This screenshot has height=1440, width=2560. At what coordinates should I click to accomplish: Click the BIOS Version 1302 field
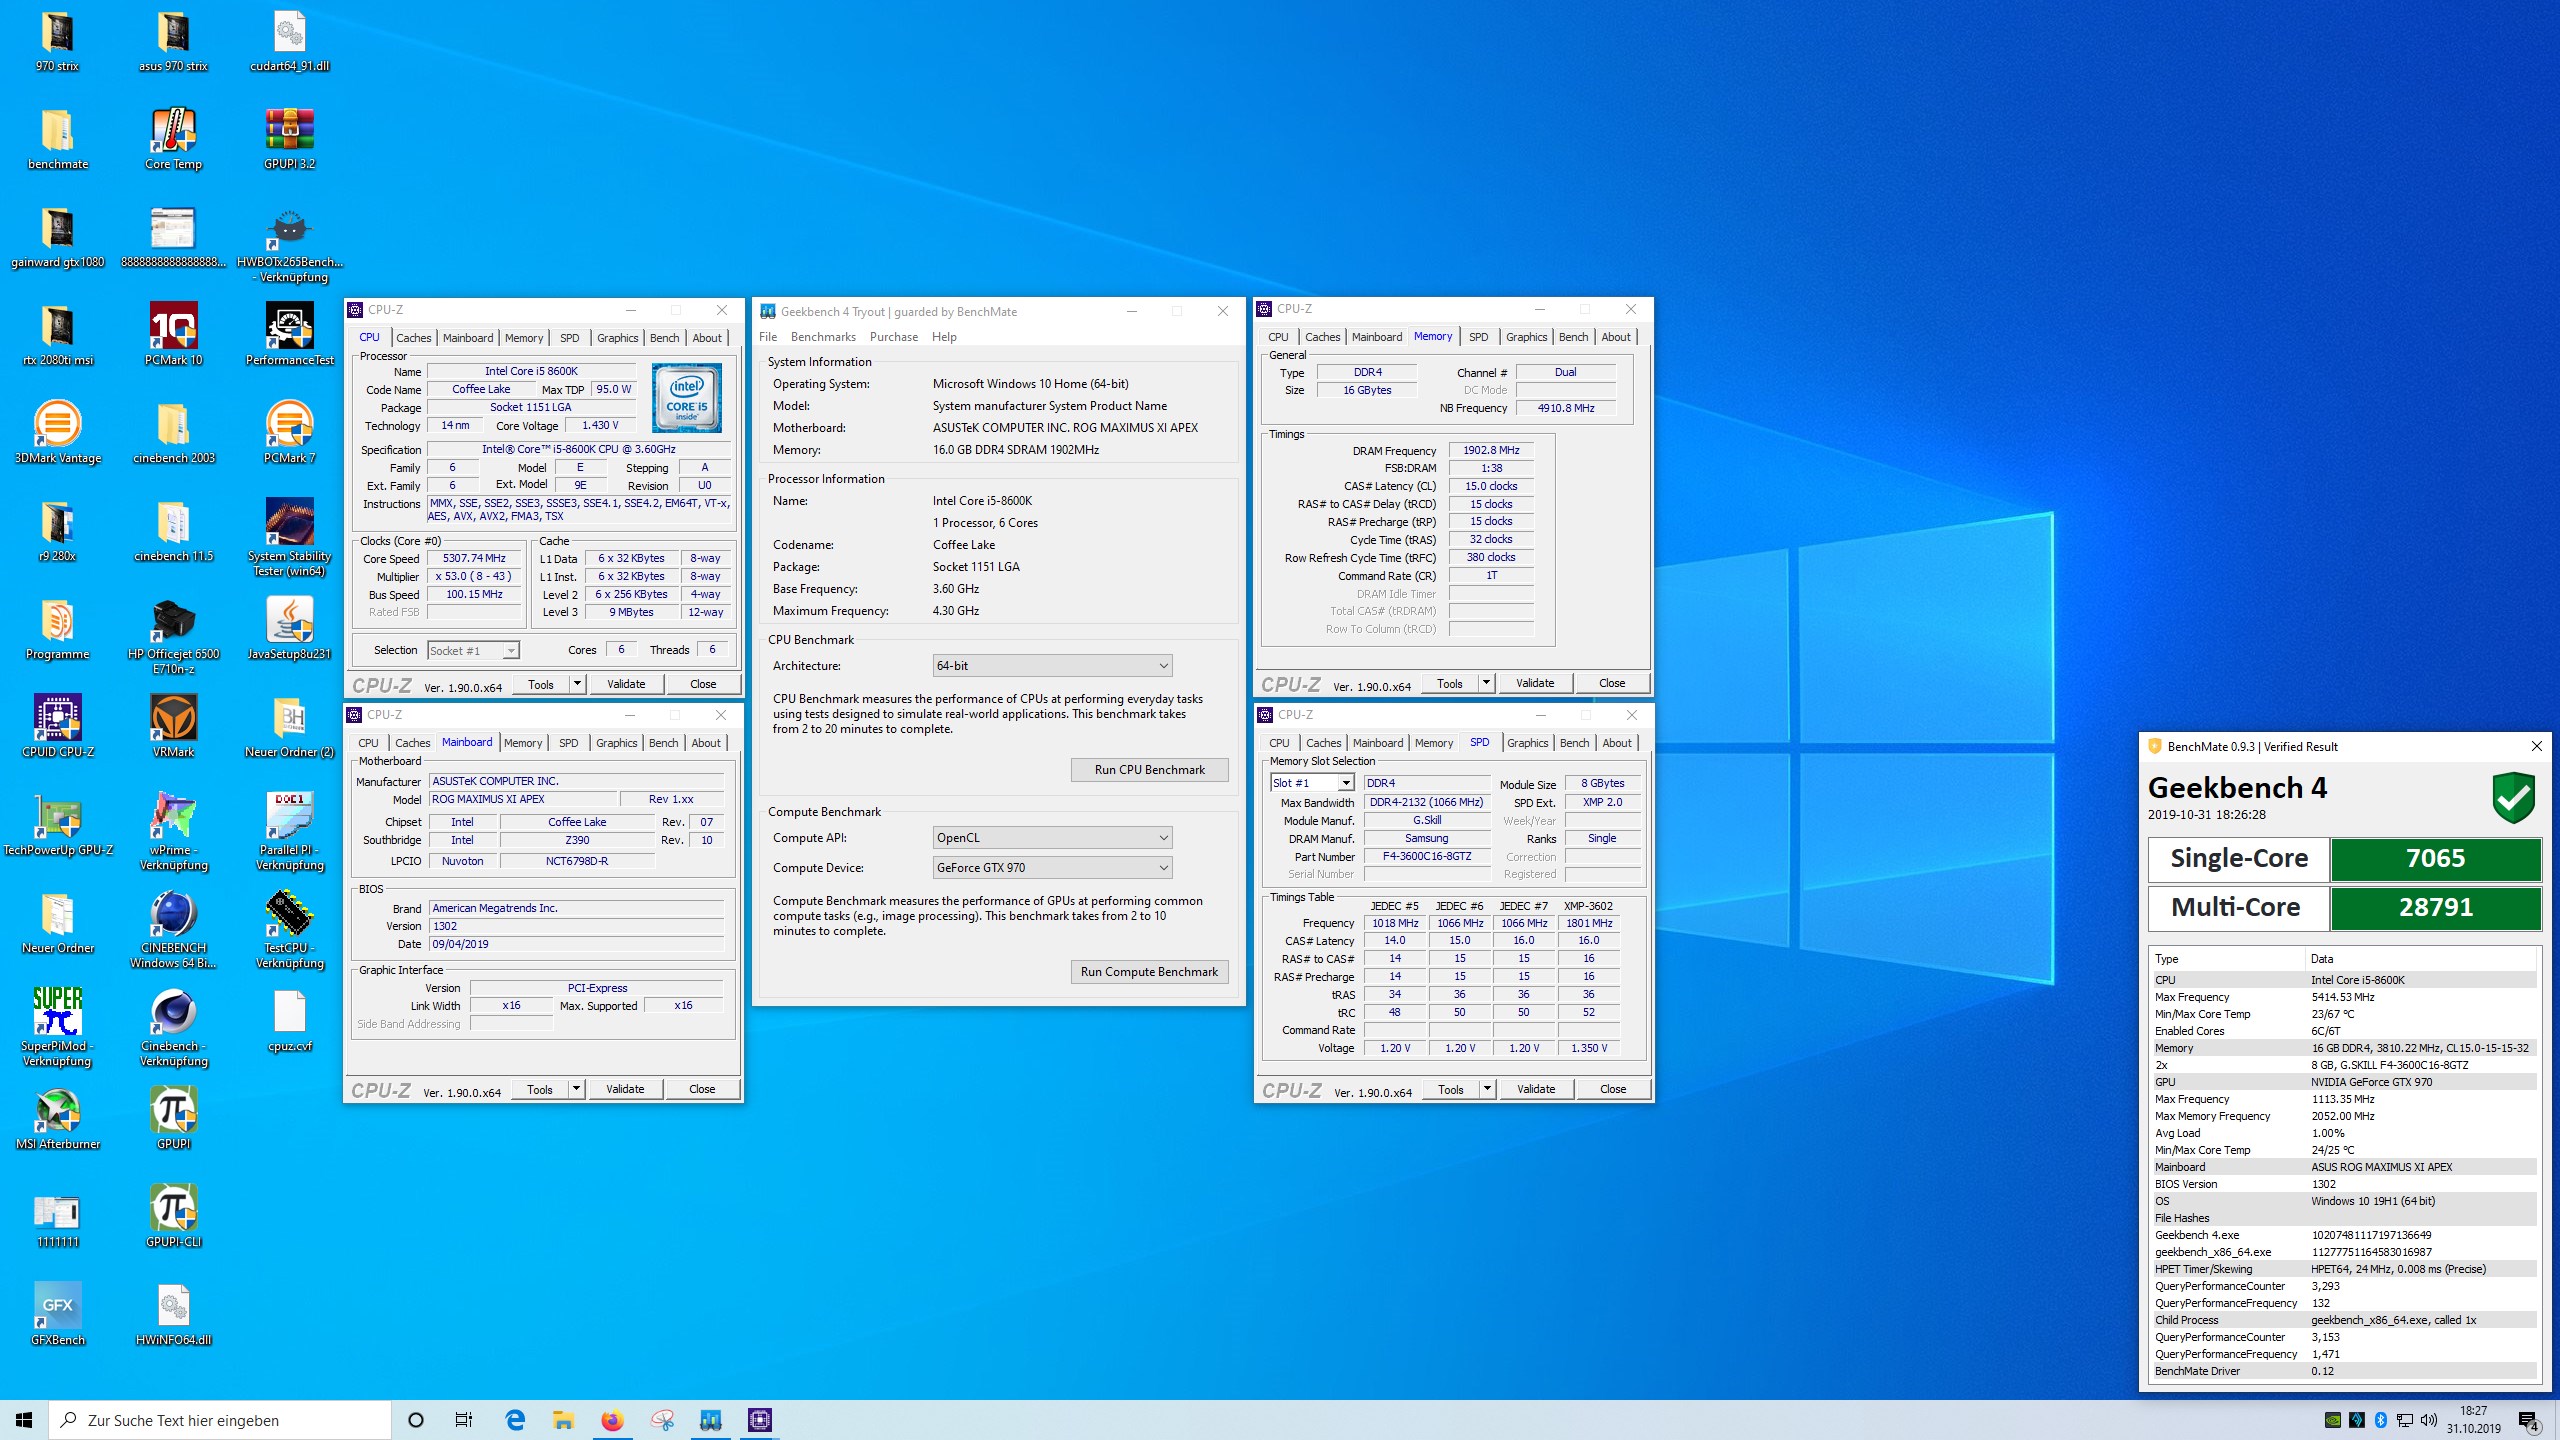pos(576,926)
